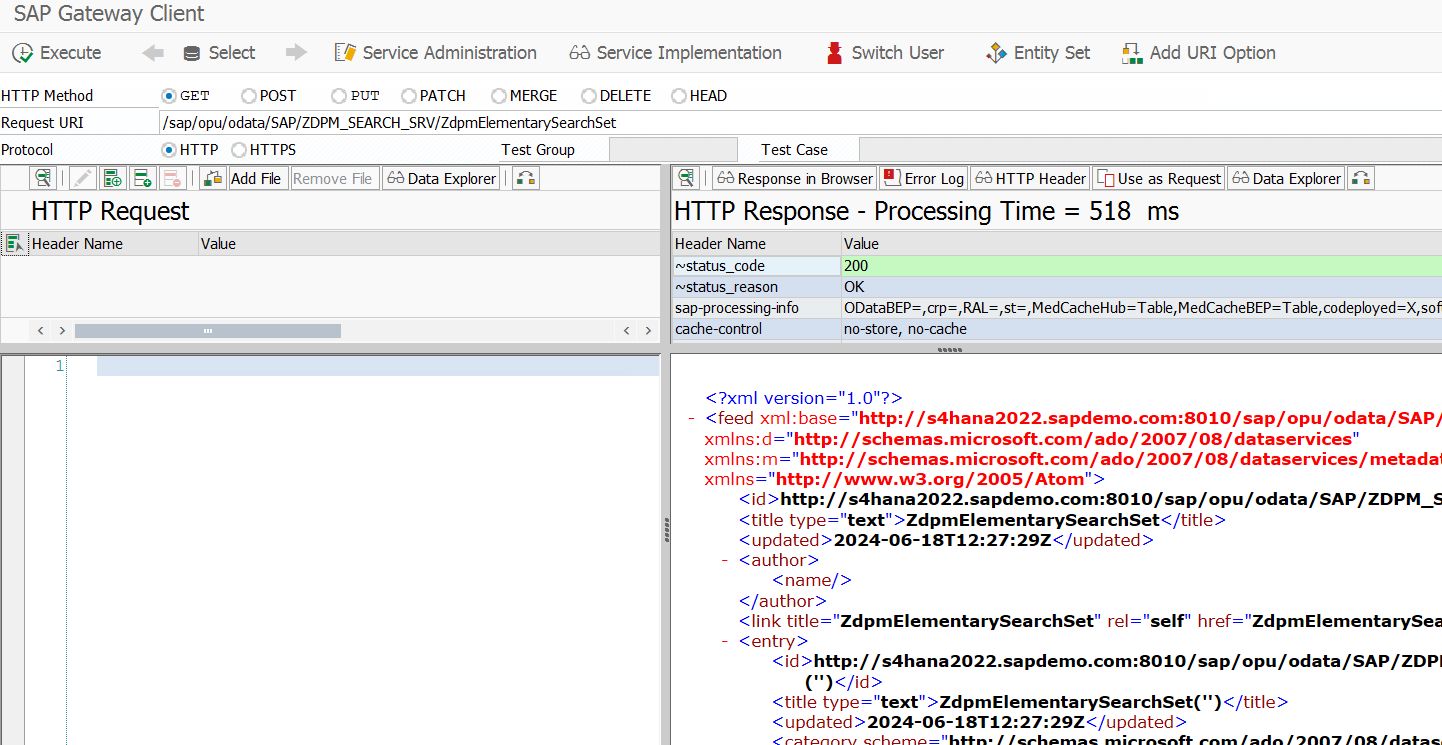The image size is (1442, 745).
Task: Open Data Explorer in the response pane
Action: click(1286, 178)
